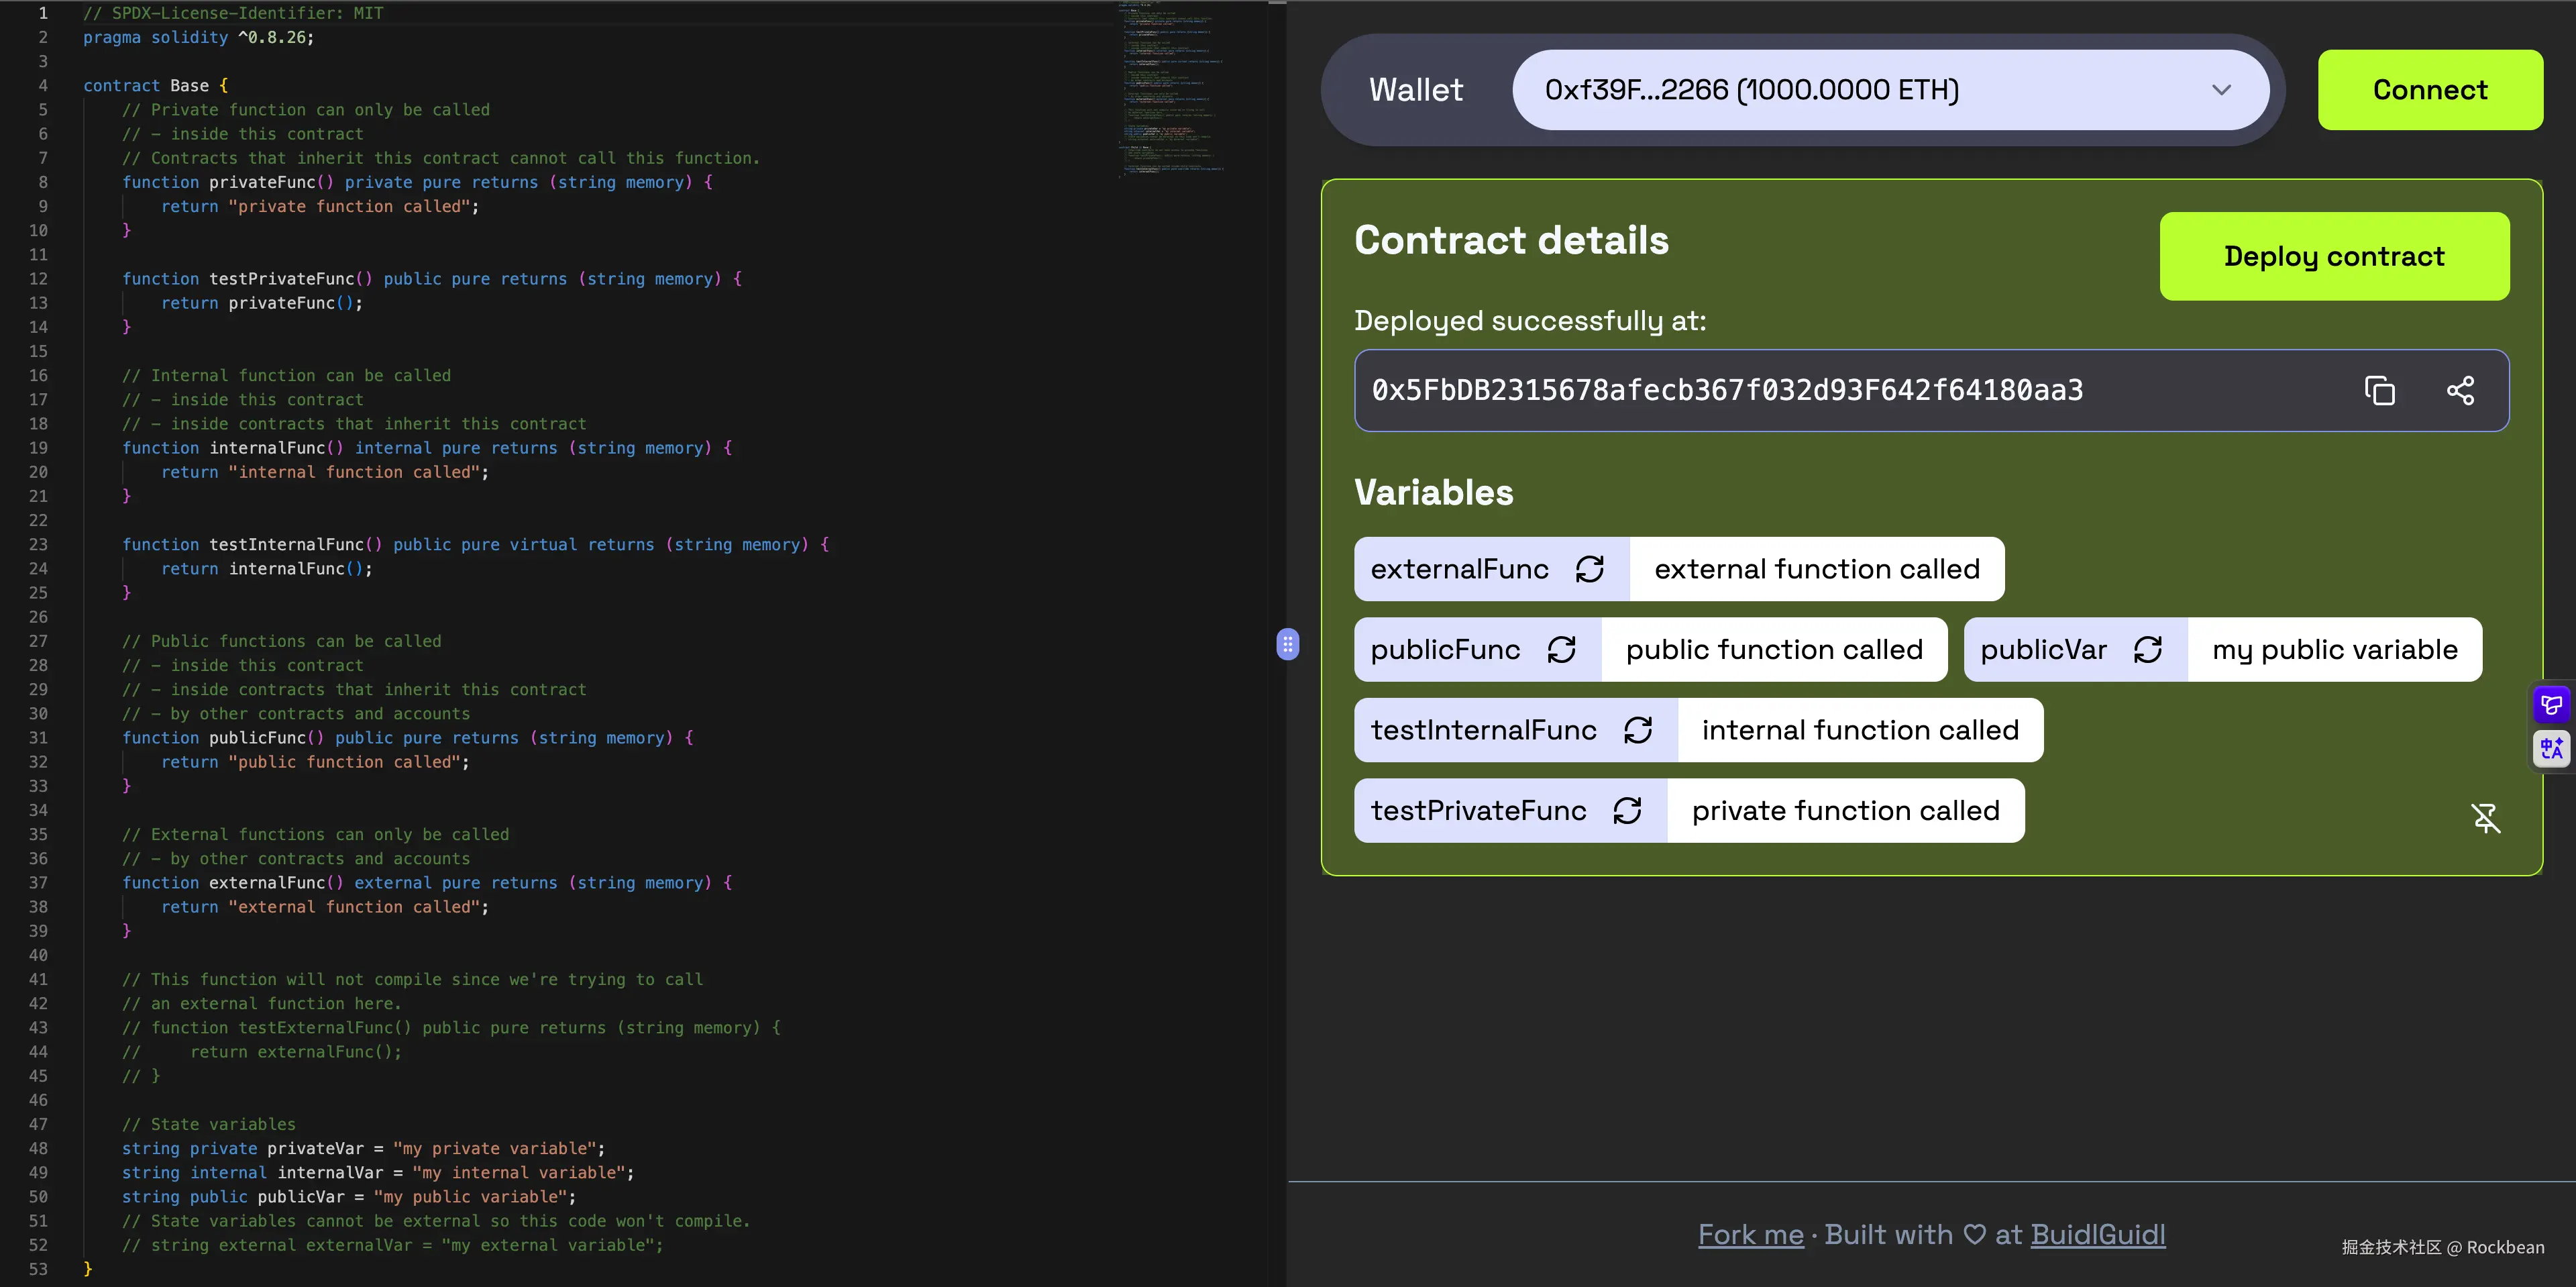Share the deployed contract address

pos(2461,390)
